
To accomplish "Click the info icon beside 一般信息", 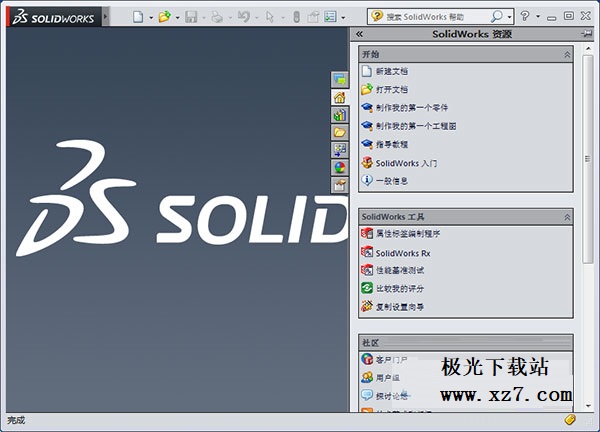I will [367, 180].
